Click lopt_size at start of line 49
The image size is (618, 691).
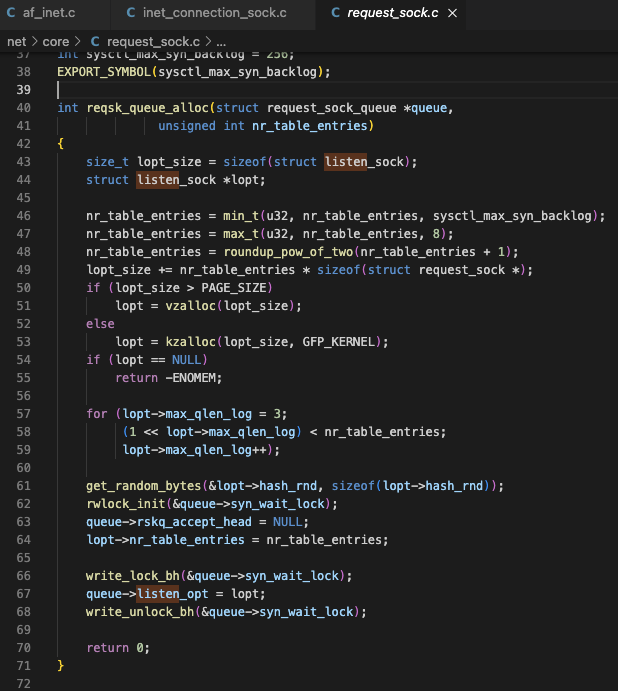point(119,270)
